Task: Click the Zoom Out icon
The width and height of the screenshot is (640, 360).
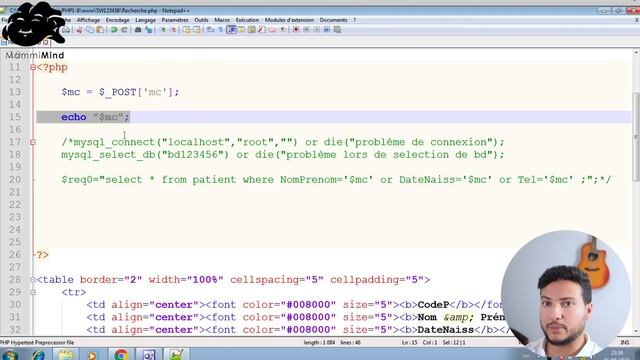Action: (x=173, y=30)
